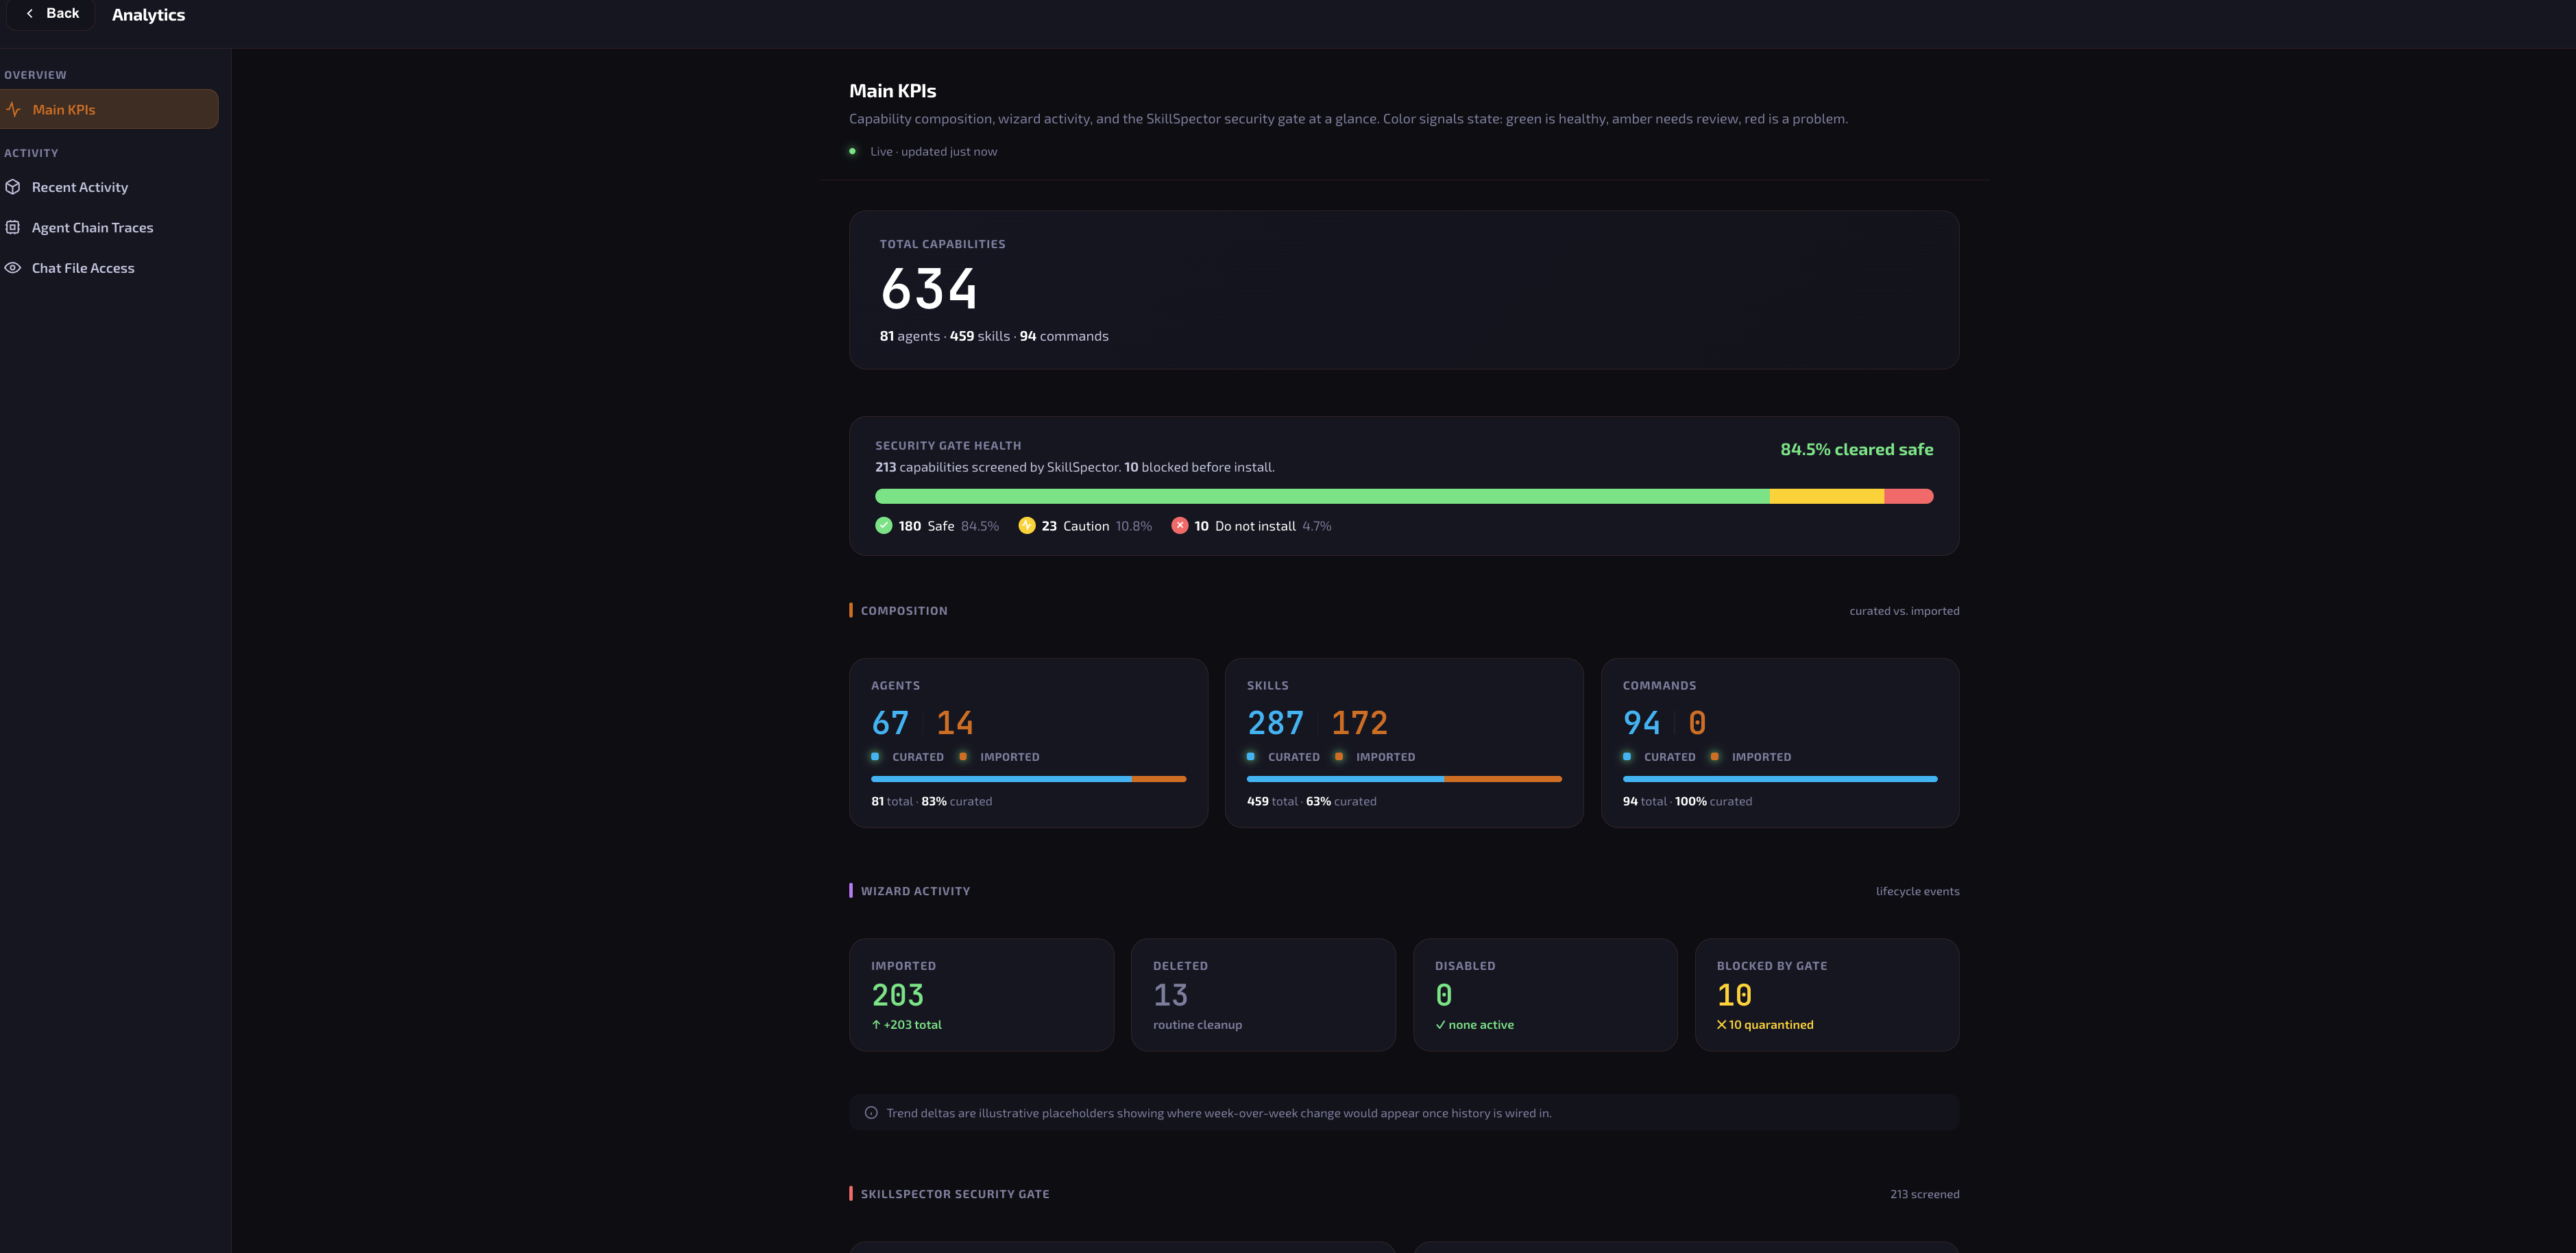Click the orange Imported dot in Agents card
2576x1253 pixels.
pos(963,757)
